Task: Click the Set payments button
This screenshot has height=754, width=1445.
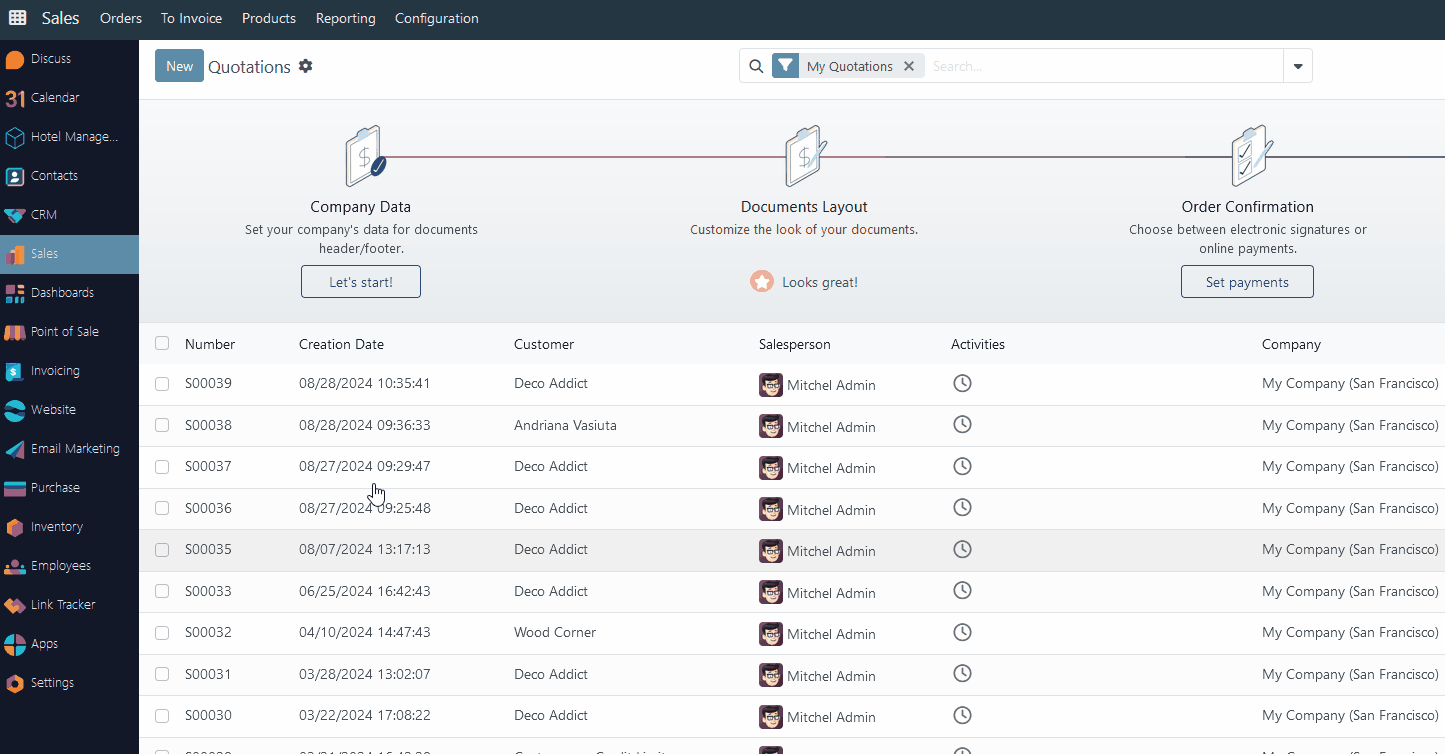Action: pos(1246,282)
